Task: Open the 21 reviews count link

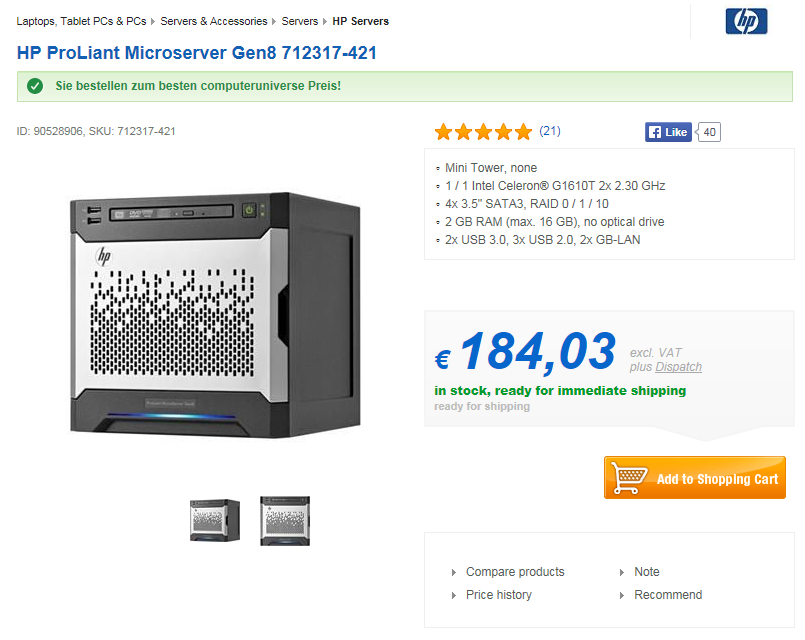Action: [x=550, y=131]
